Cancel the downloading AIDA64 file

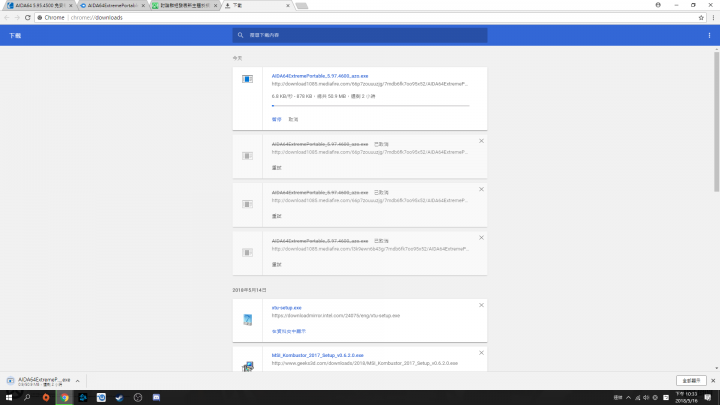click(x=293, y=119)
